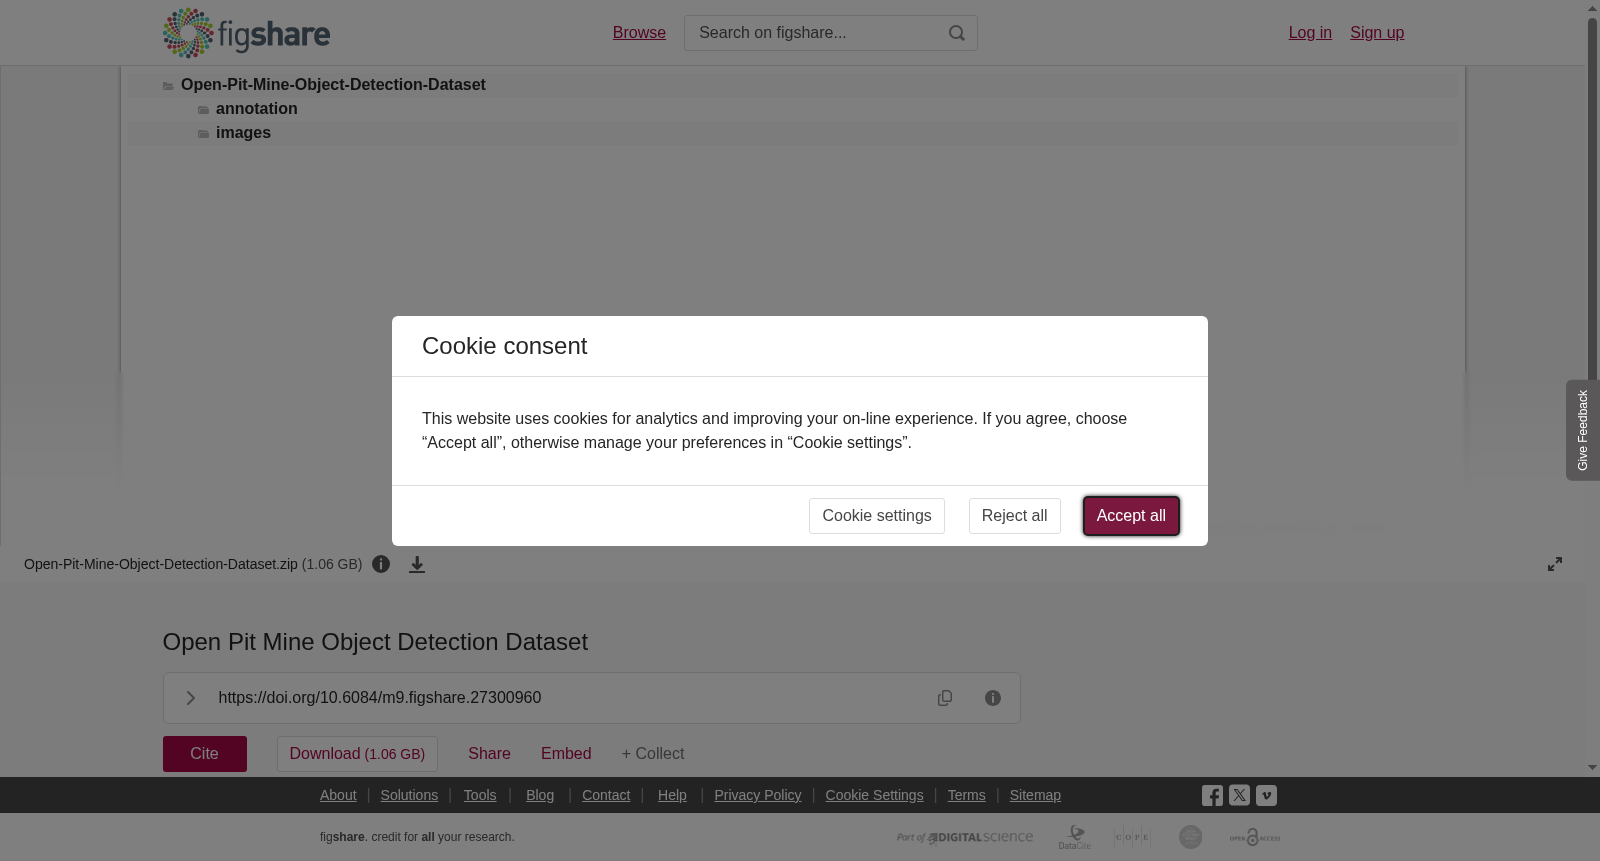This screenshot has height=861, width=1600.
Task: Open the Blog footer link
Action: click(x=540, y=795)
